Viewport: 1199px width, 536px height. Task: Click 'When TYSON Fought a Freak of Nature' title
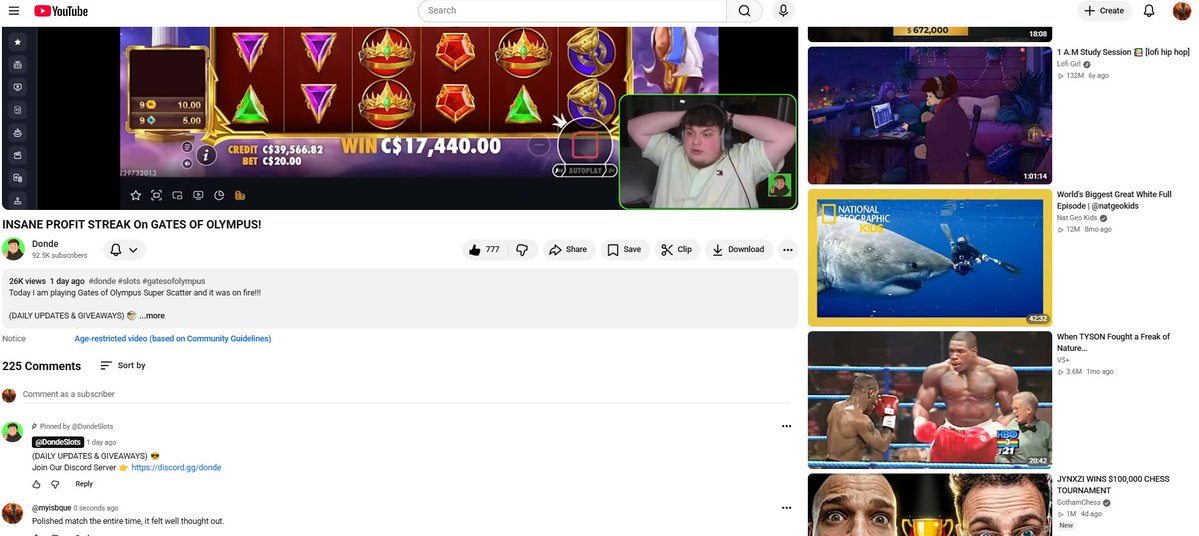[1113, 343]
